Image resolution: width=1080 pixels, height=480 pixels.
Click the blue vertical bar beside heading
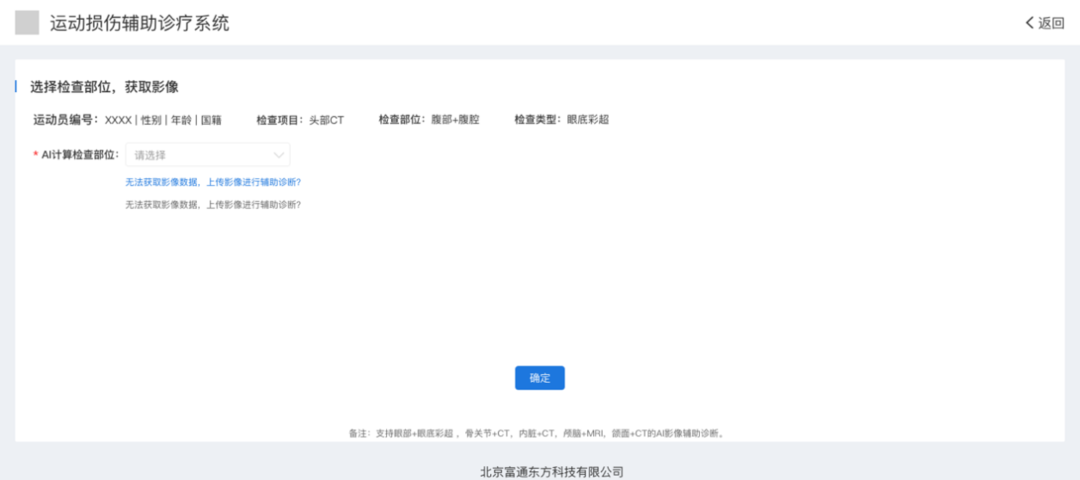tap(16, 87)
